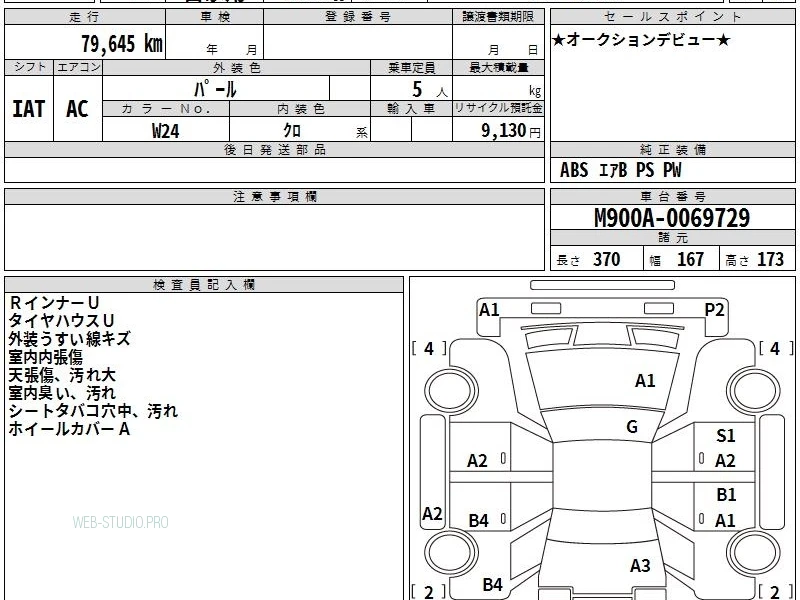Click the B4 mark on the rear door
The image size is (800, 600).
[x=479, y=520]
